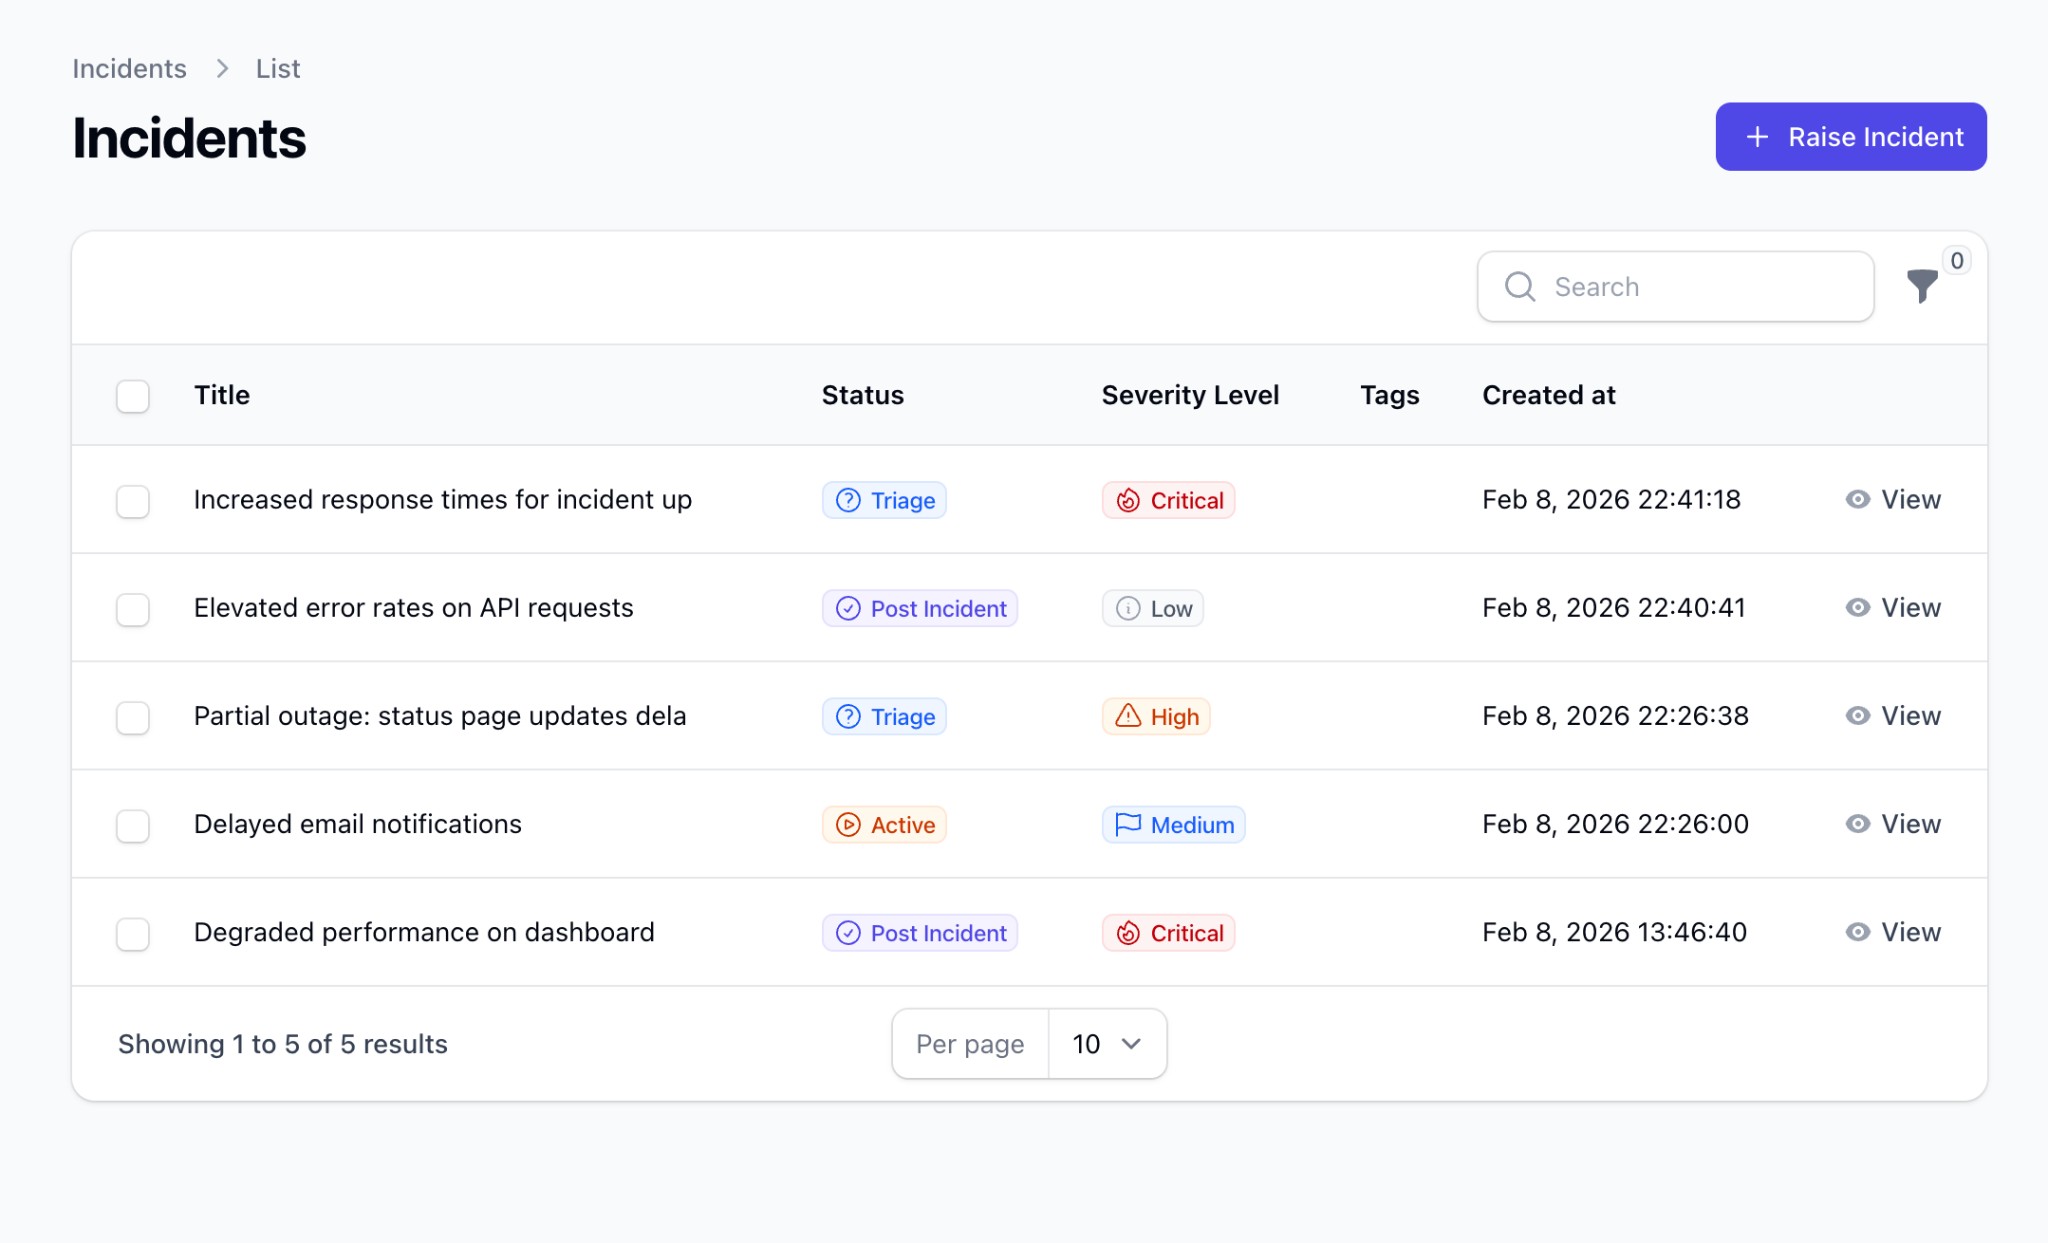The height and width of the screenshot is (1243, 2048).
Task: Click the Post Incident check icon
Action: (x=847, y=608)
